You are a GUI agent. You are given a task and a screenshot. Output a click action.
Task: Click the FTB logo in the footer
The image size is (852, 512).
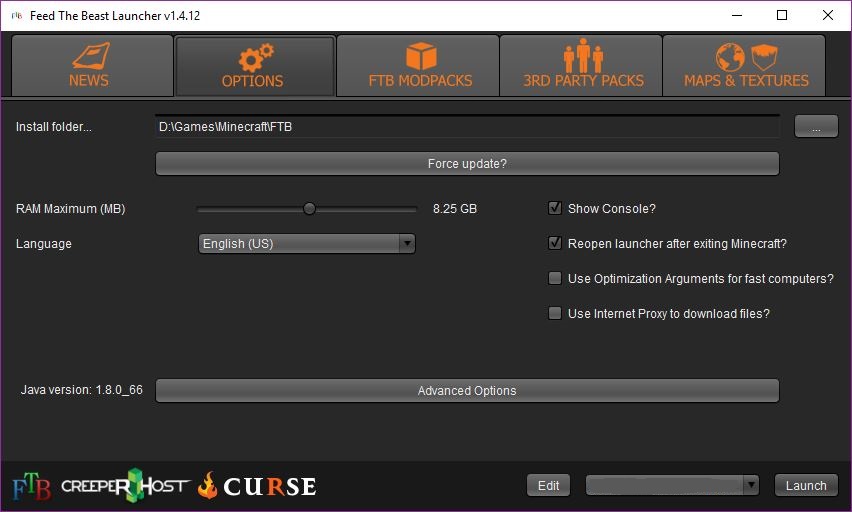32,486
